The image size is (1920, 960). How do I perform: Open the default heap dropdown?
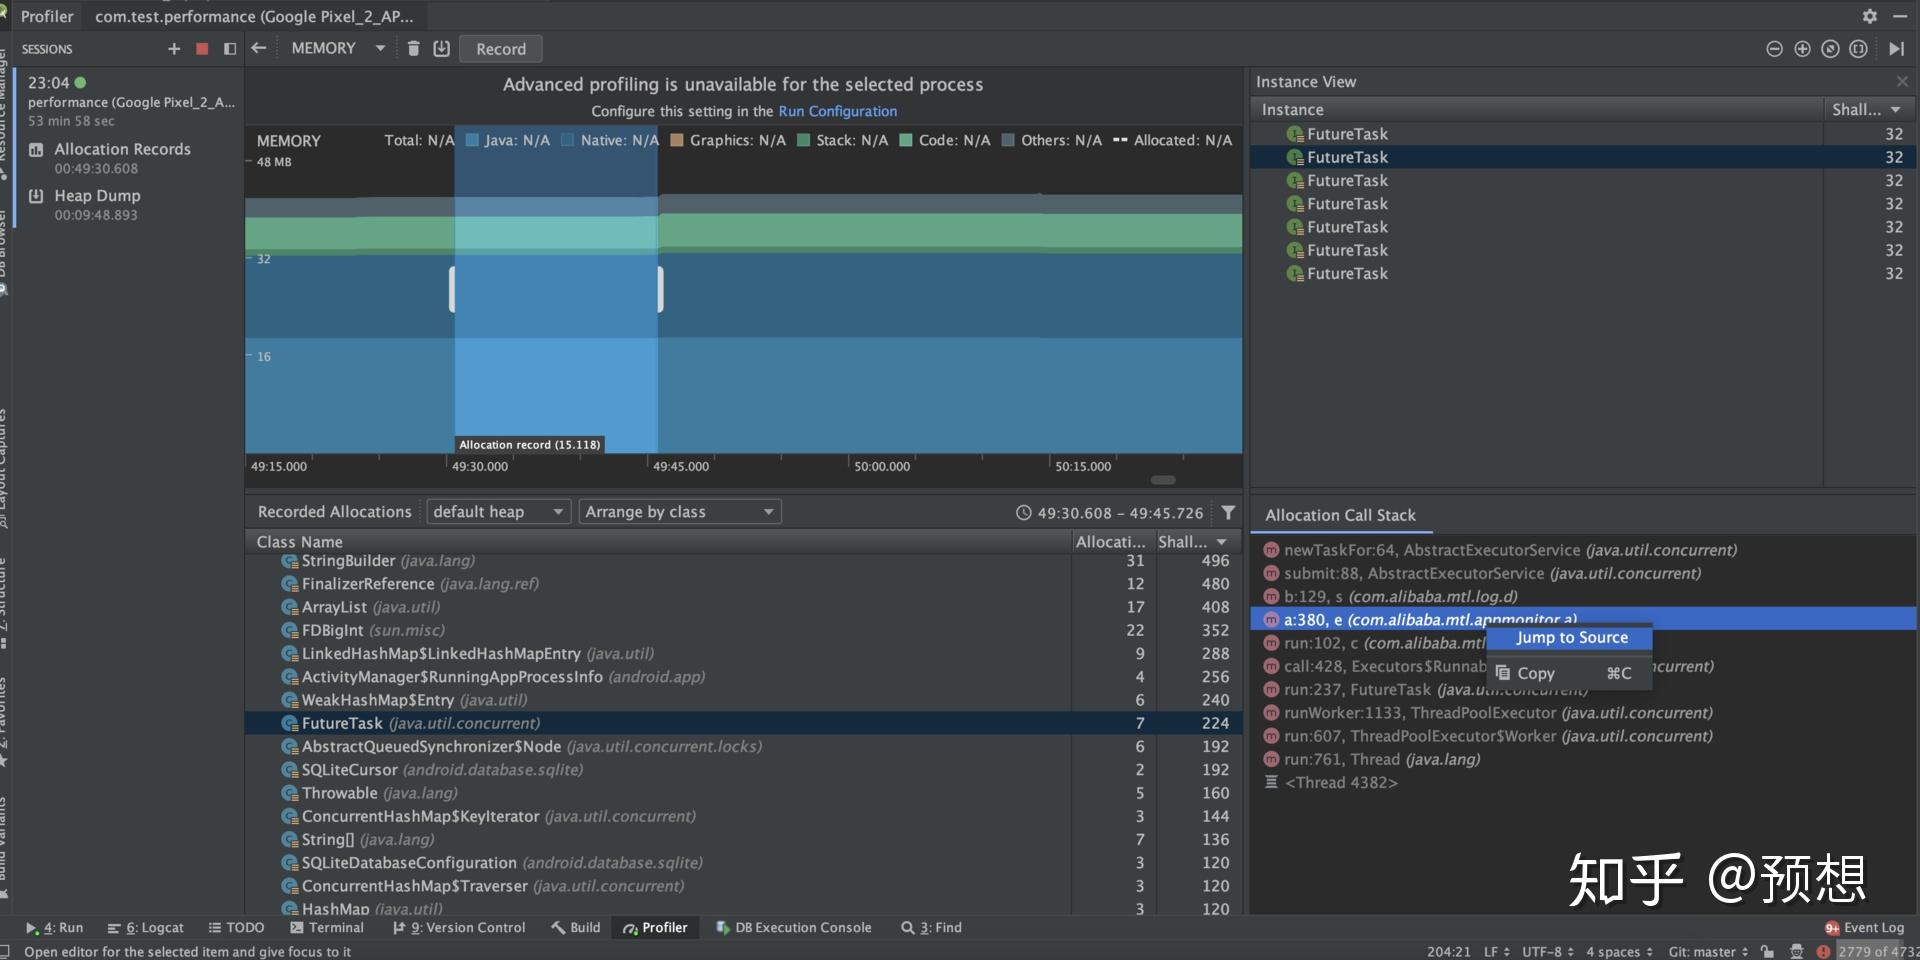click(x=497, y=512)
